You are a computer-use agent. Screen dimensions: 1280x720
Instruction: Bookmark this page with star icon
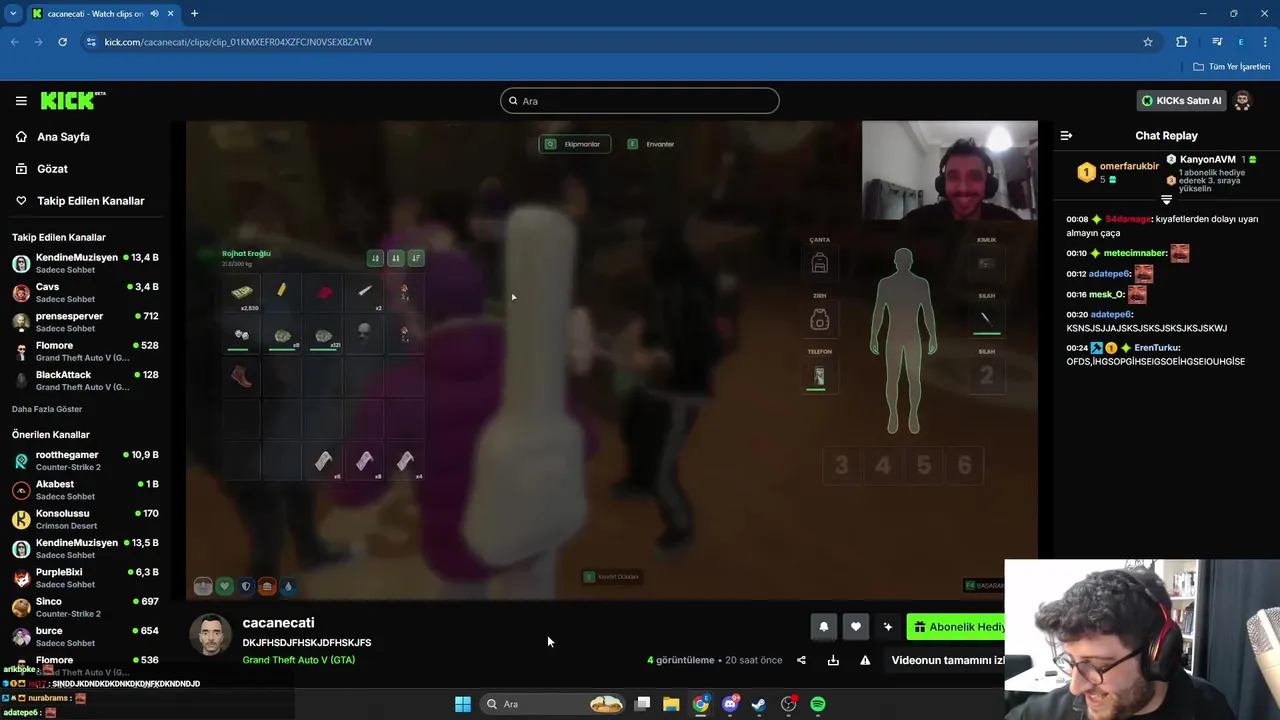[1148, 42]
